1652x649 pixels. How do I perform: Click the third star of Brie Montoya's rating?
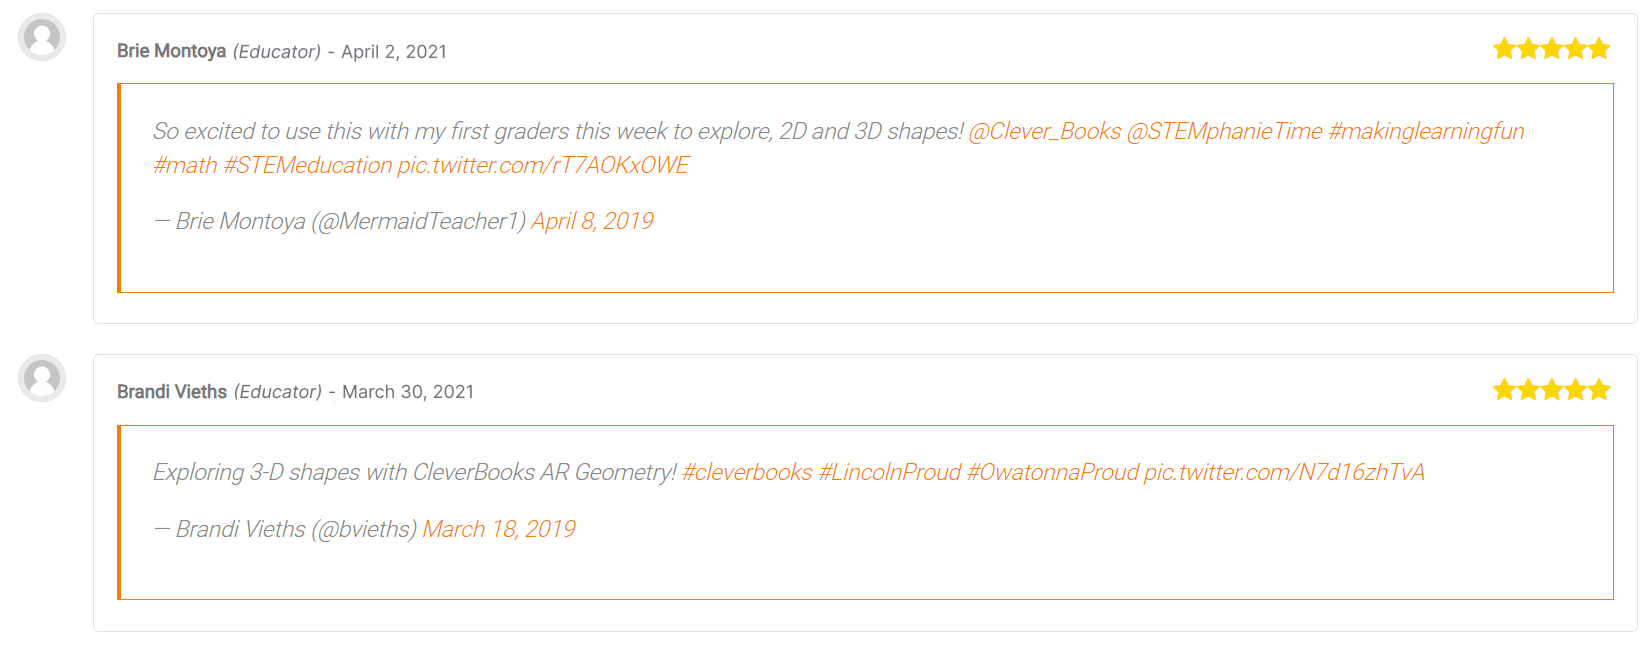click(1552, 48)
